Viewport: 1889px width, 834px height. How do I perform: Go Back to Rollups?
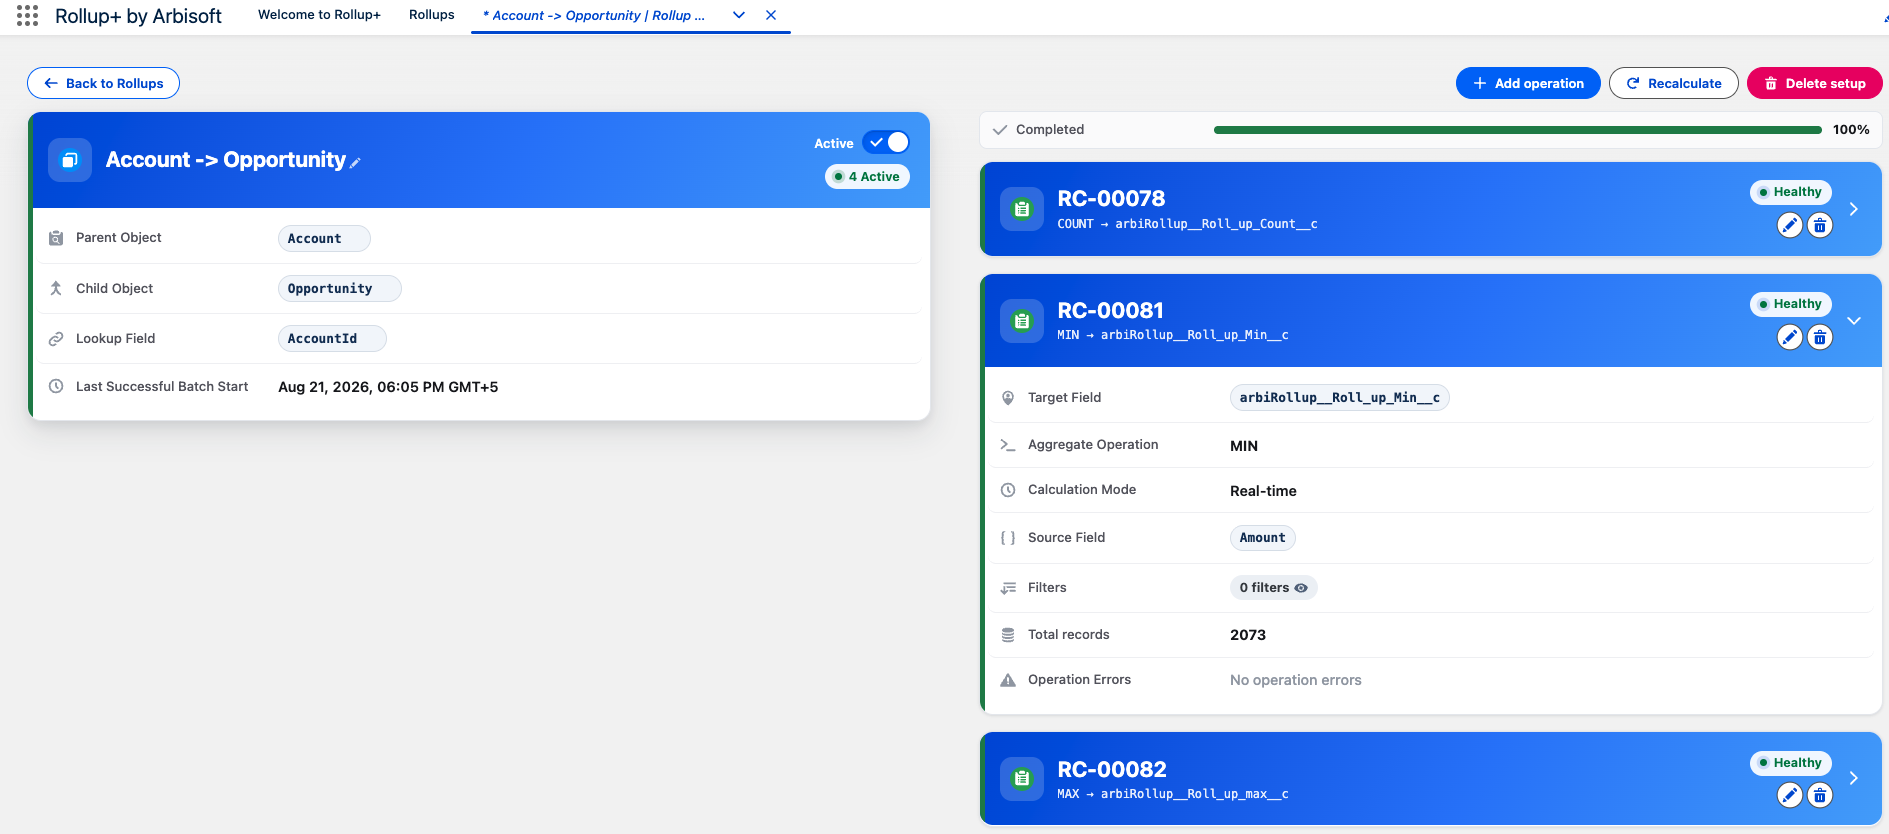[104, 83]
